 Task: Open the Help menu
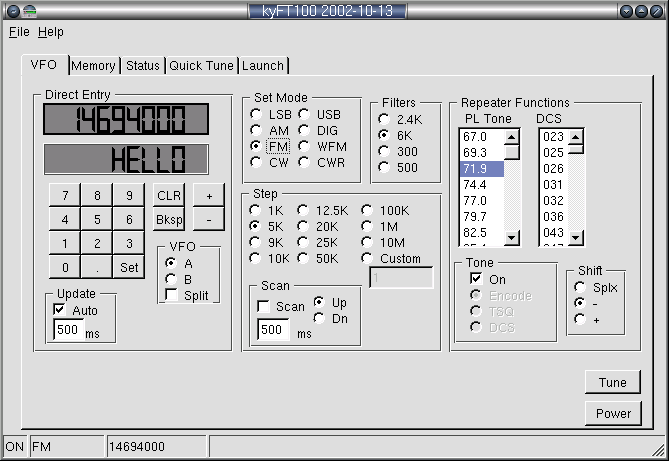coord(51,32)
